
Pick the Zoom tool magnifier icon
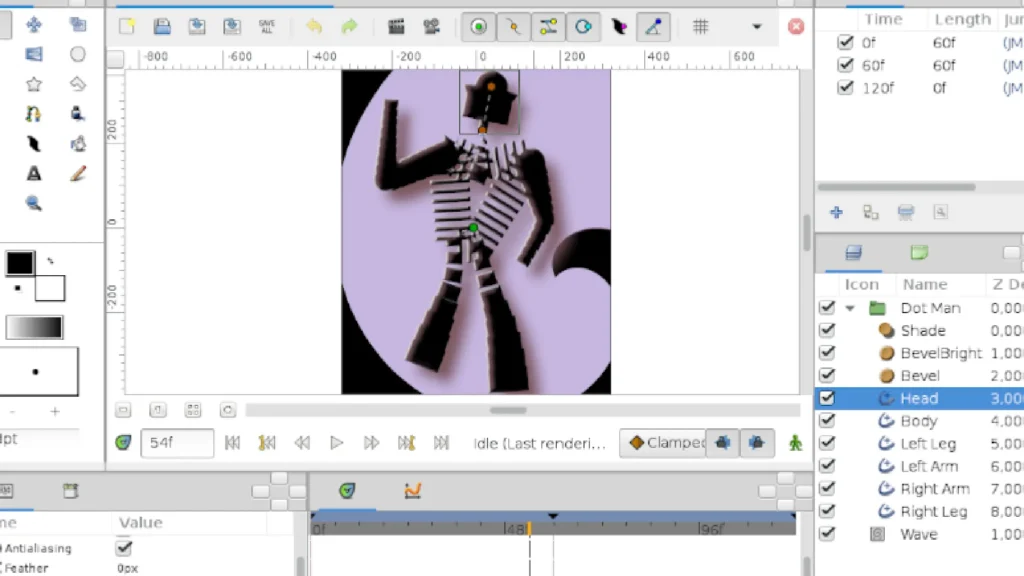33,203
